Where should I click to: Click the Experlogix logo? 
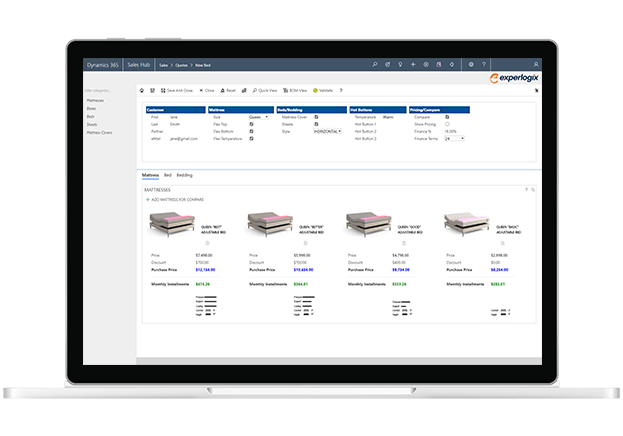click(514, 78)
